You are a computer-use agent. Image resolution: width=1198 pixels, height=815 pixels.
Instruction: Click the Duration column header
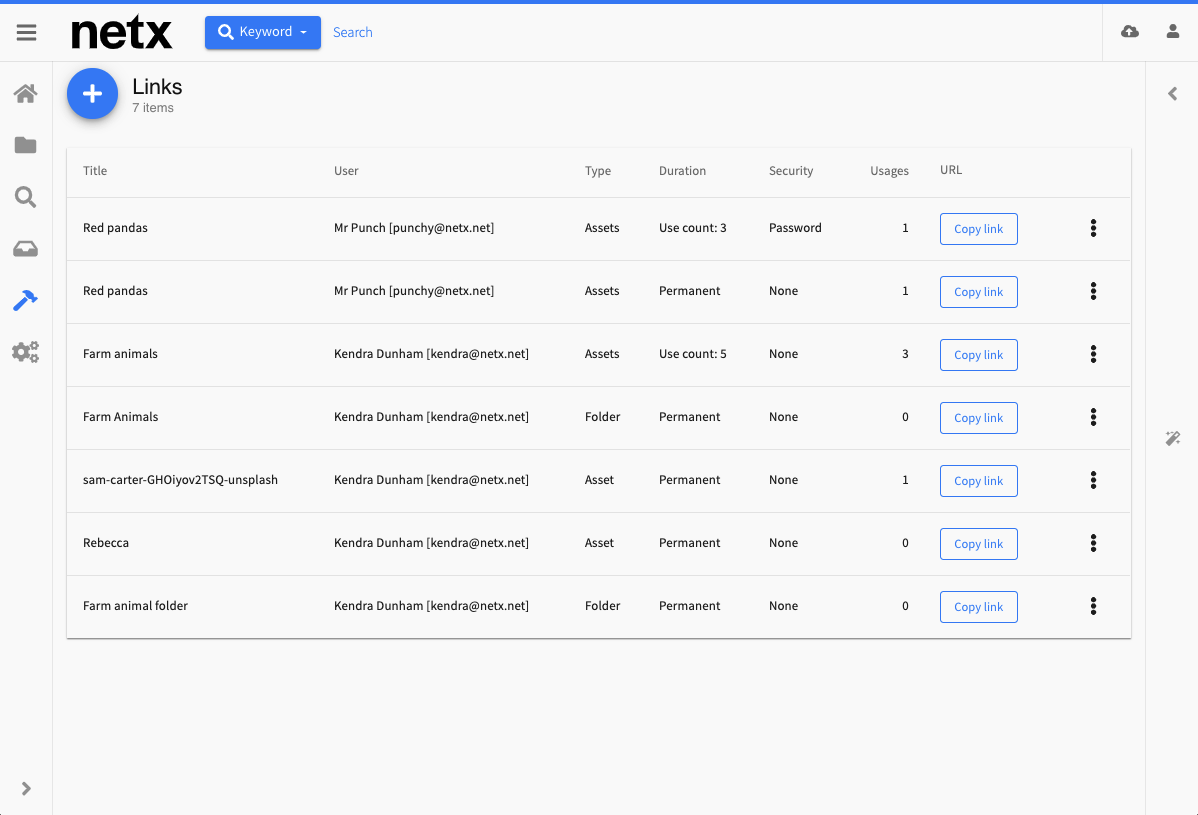682,170
